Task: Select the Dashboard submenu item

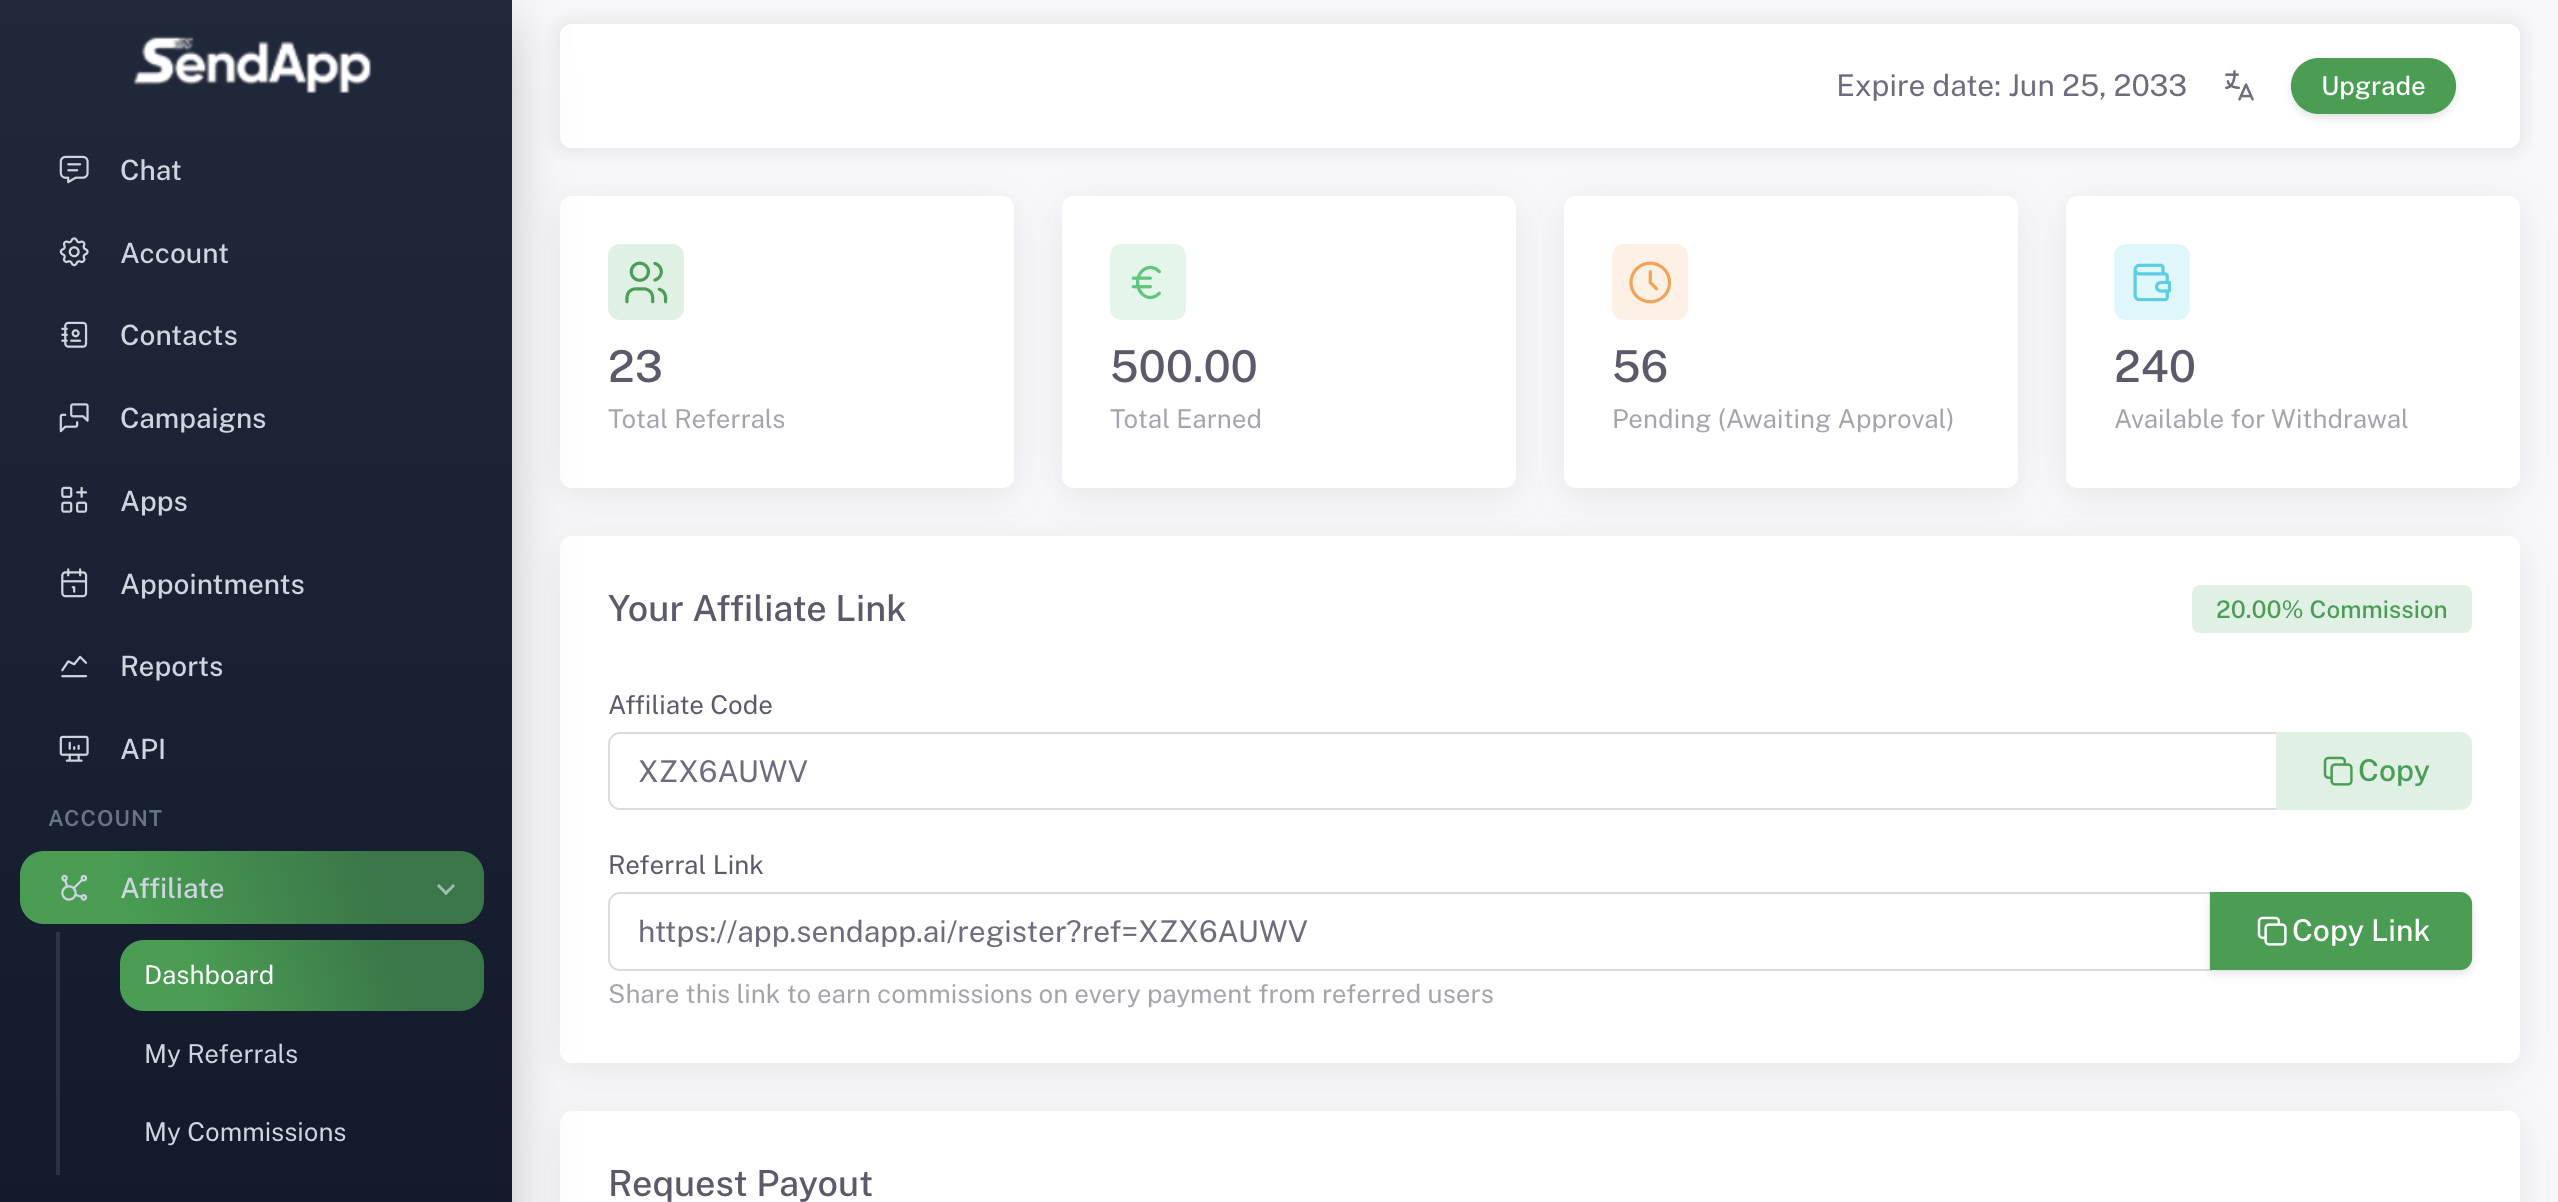Action: click(301, 975)
